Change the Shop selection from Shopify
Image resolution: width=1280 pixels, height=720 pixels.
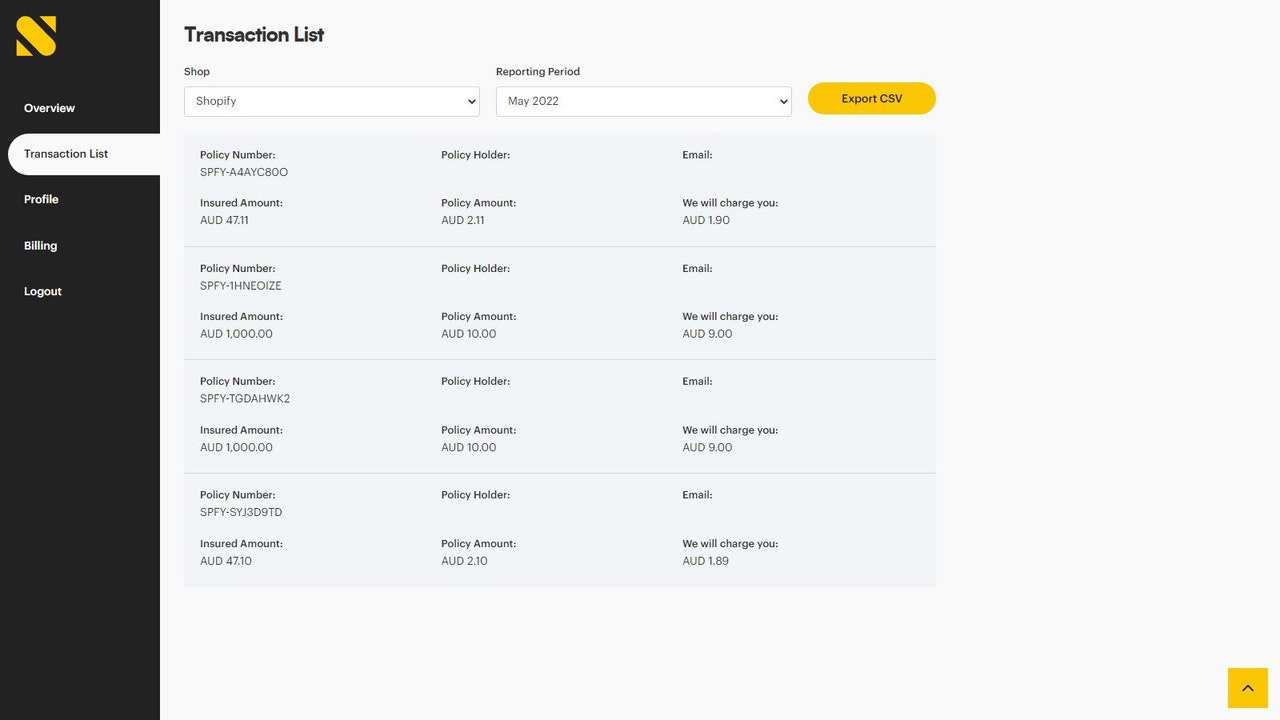[330, 101]
